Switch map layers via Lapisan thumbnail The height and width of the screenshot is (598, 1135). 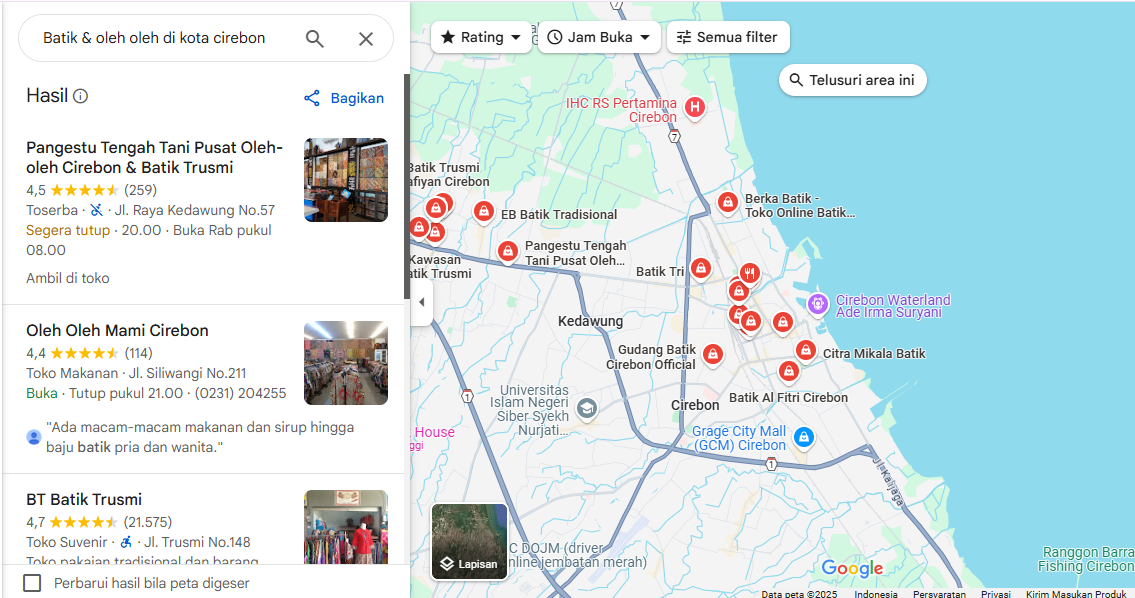tap(469, 542)
